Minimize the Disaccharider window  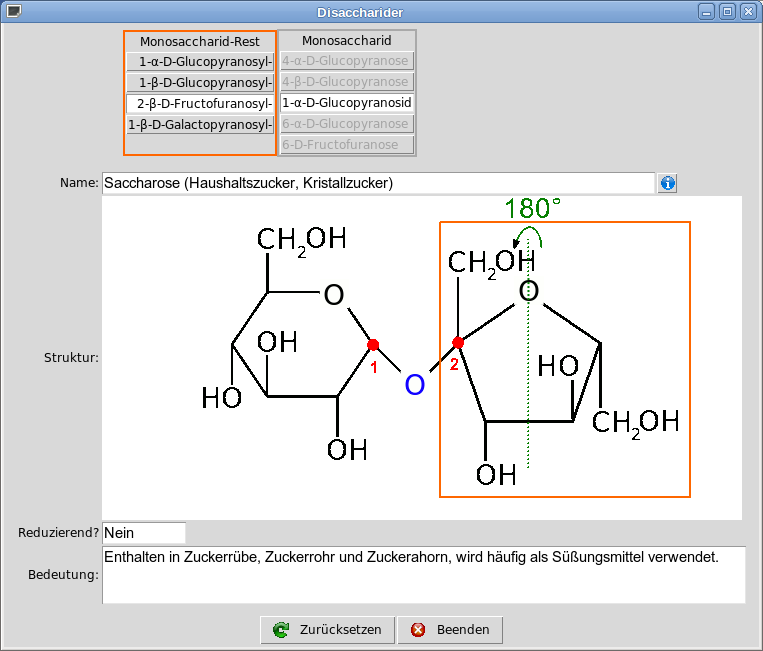pyautogui.click(x=707, y=12)
